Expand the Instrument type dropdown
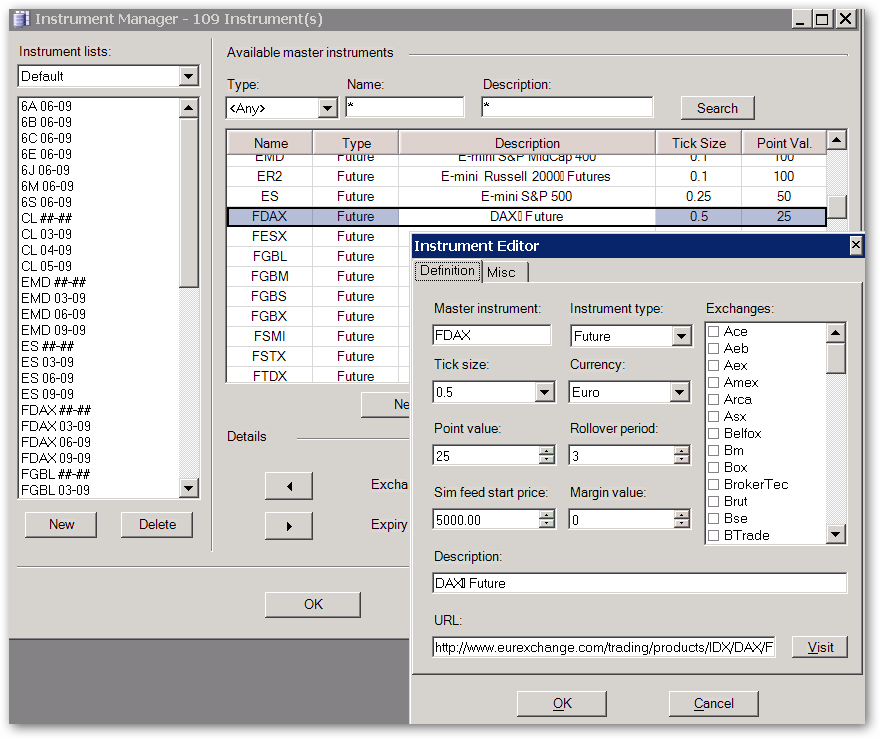This screenshot has height=739, width=880. click(682, 336)
